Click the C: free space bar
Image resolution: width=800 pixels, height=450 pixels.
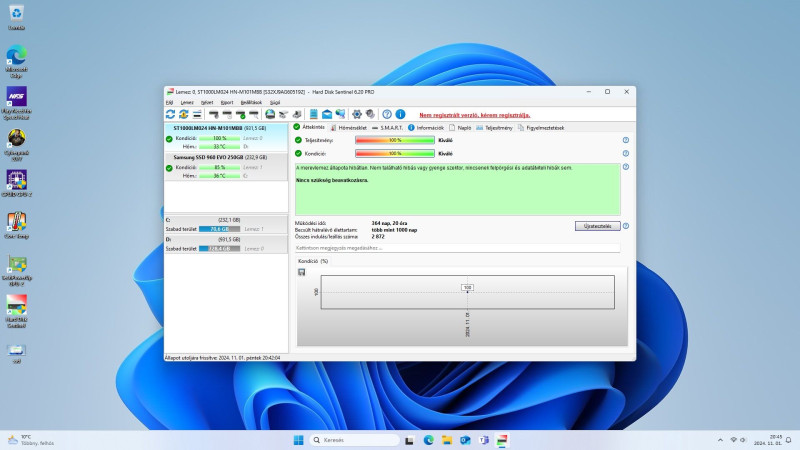click(219, 229)
